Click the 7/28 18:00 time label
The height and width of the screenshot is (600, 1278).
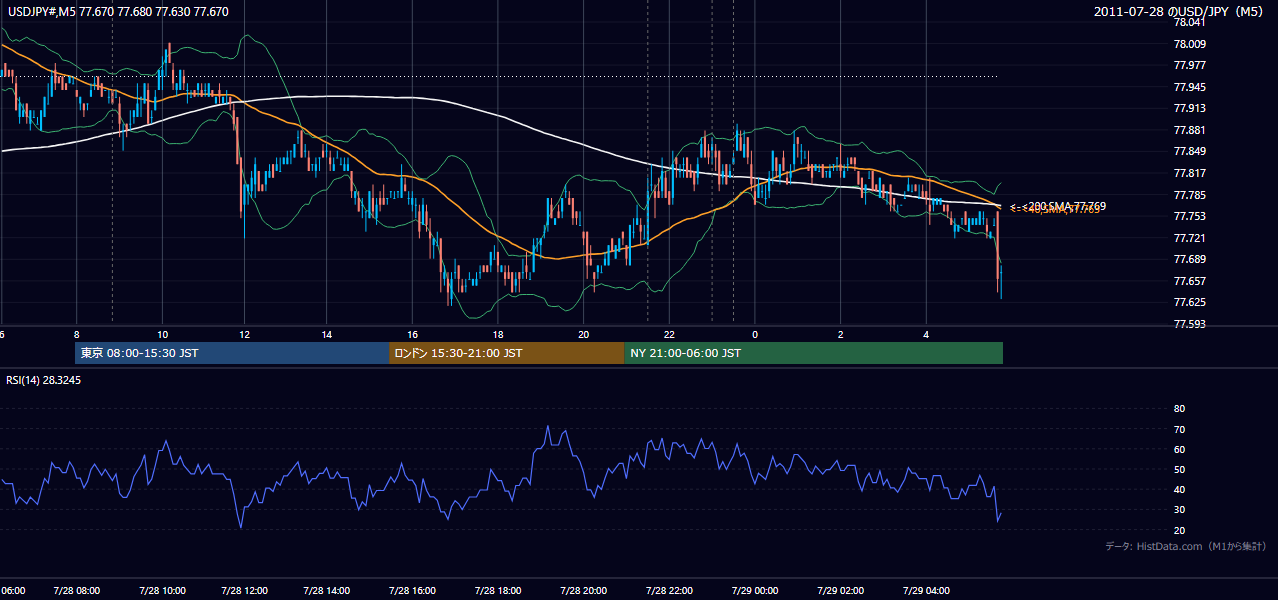tap(499, 590)
